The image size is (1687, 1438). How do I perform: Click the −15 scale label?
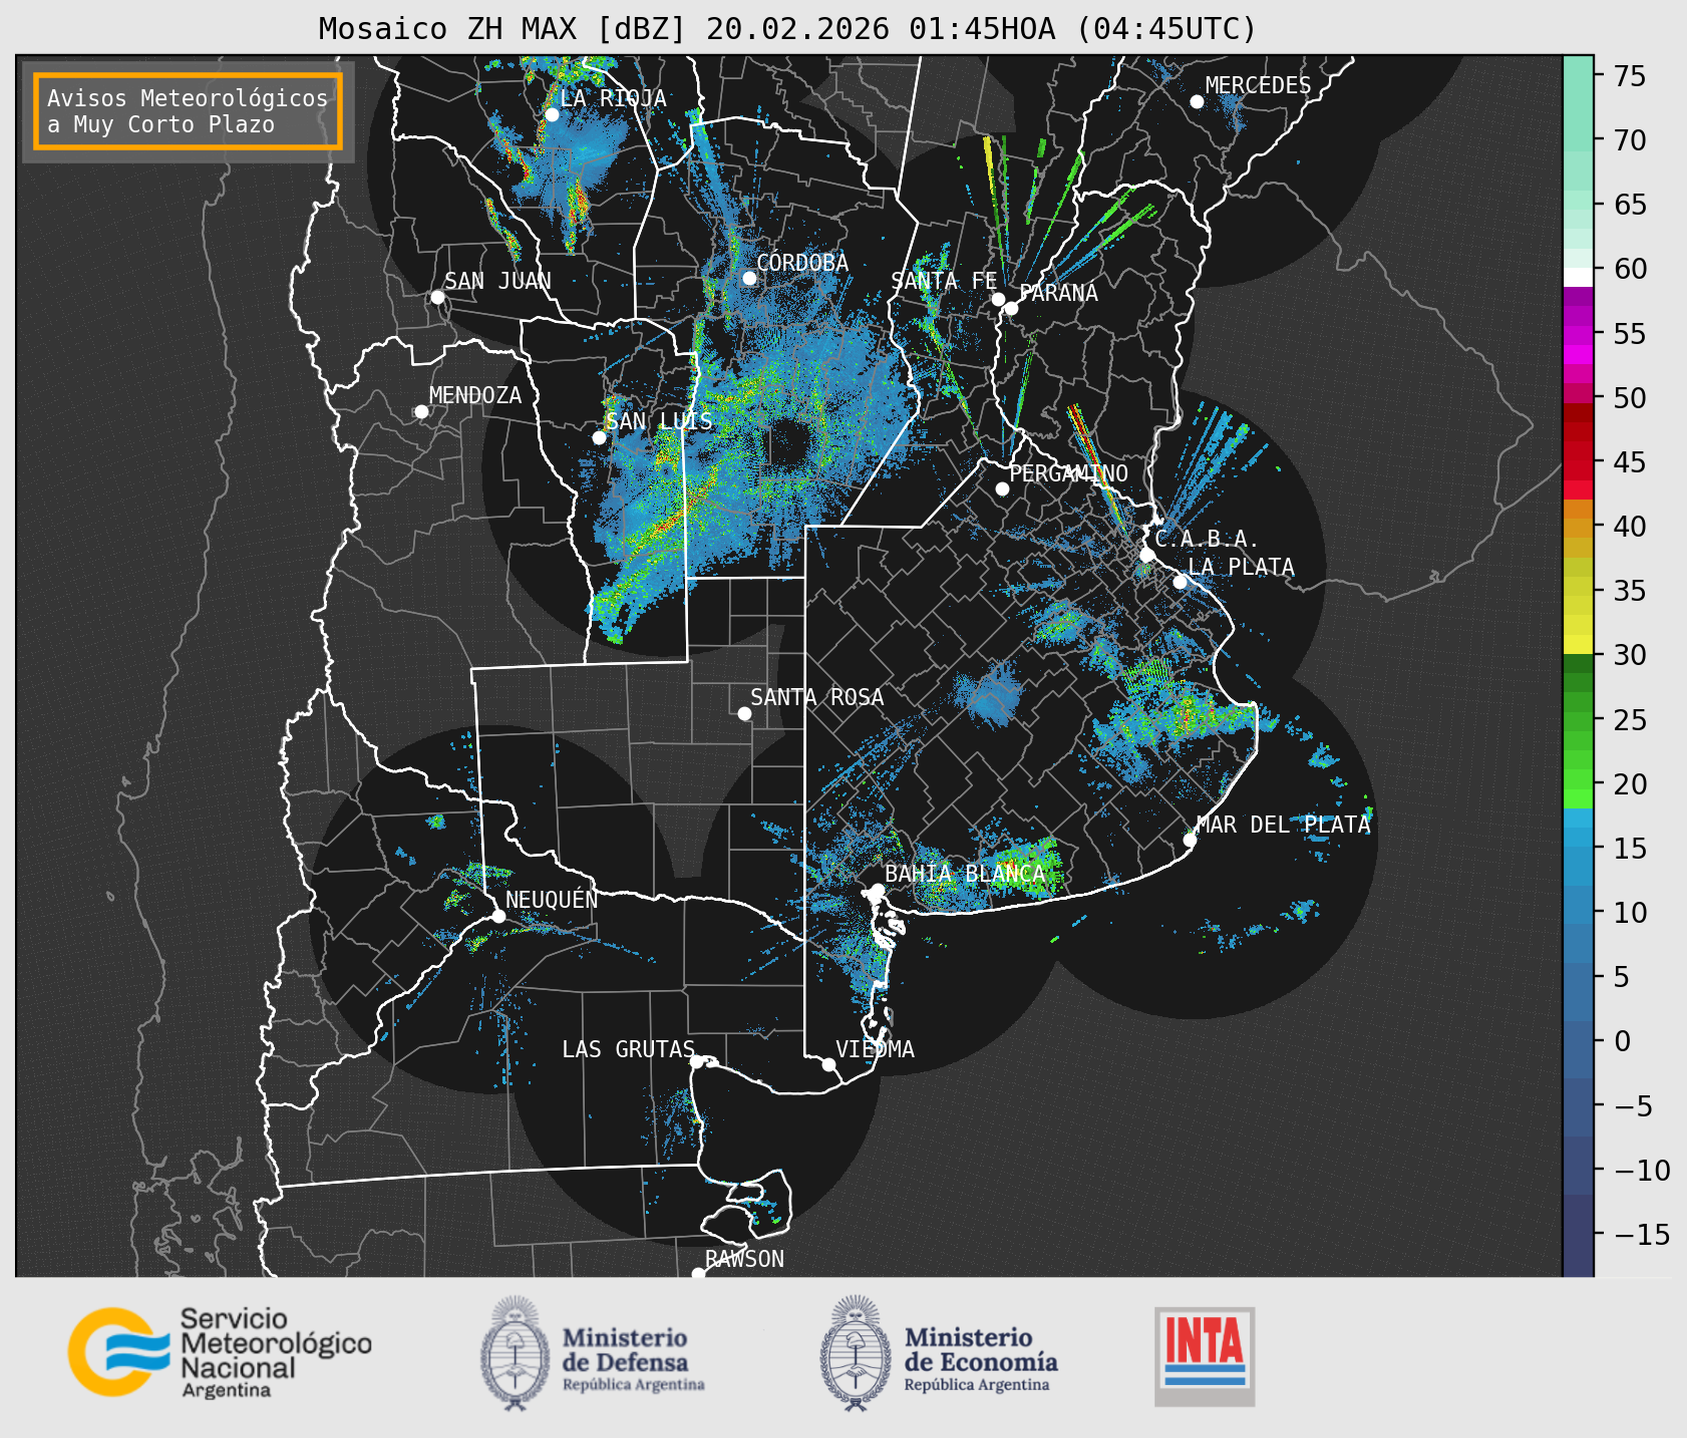[1641, 1234]
